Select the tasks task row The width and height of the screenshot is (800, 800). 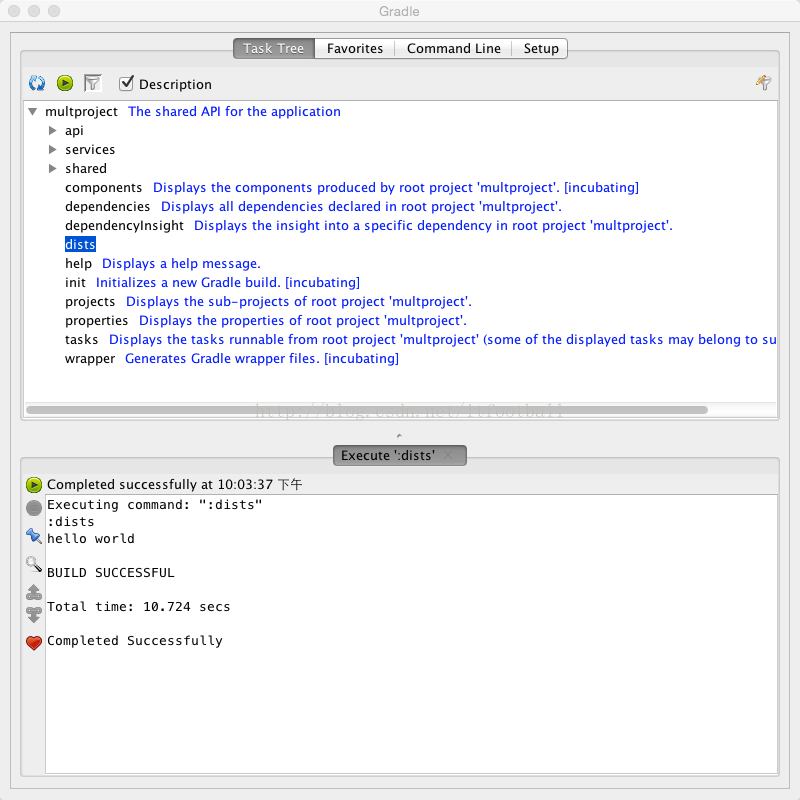click(420, 339)
